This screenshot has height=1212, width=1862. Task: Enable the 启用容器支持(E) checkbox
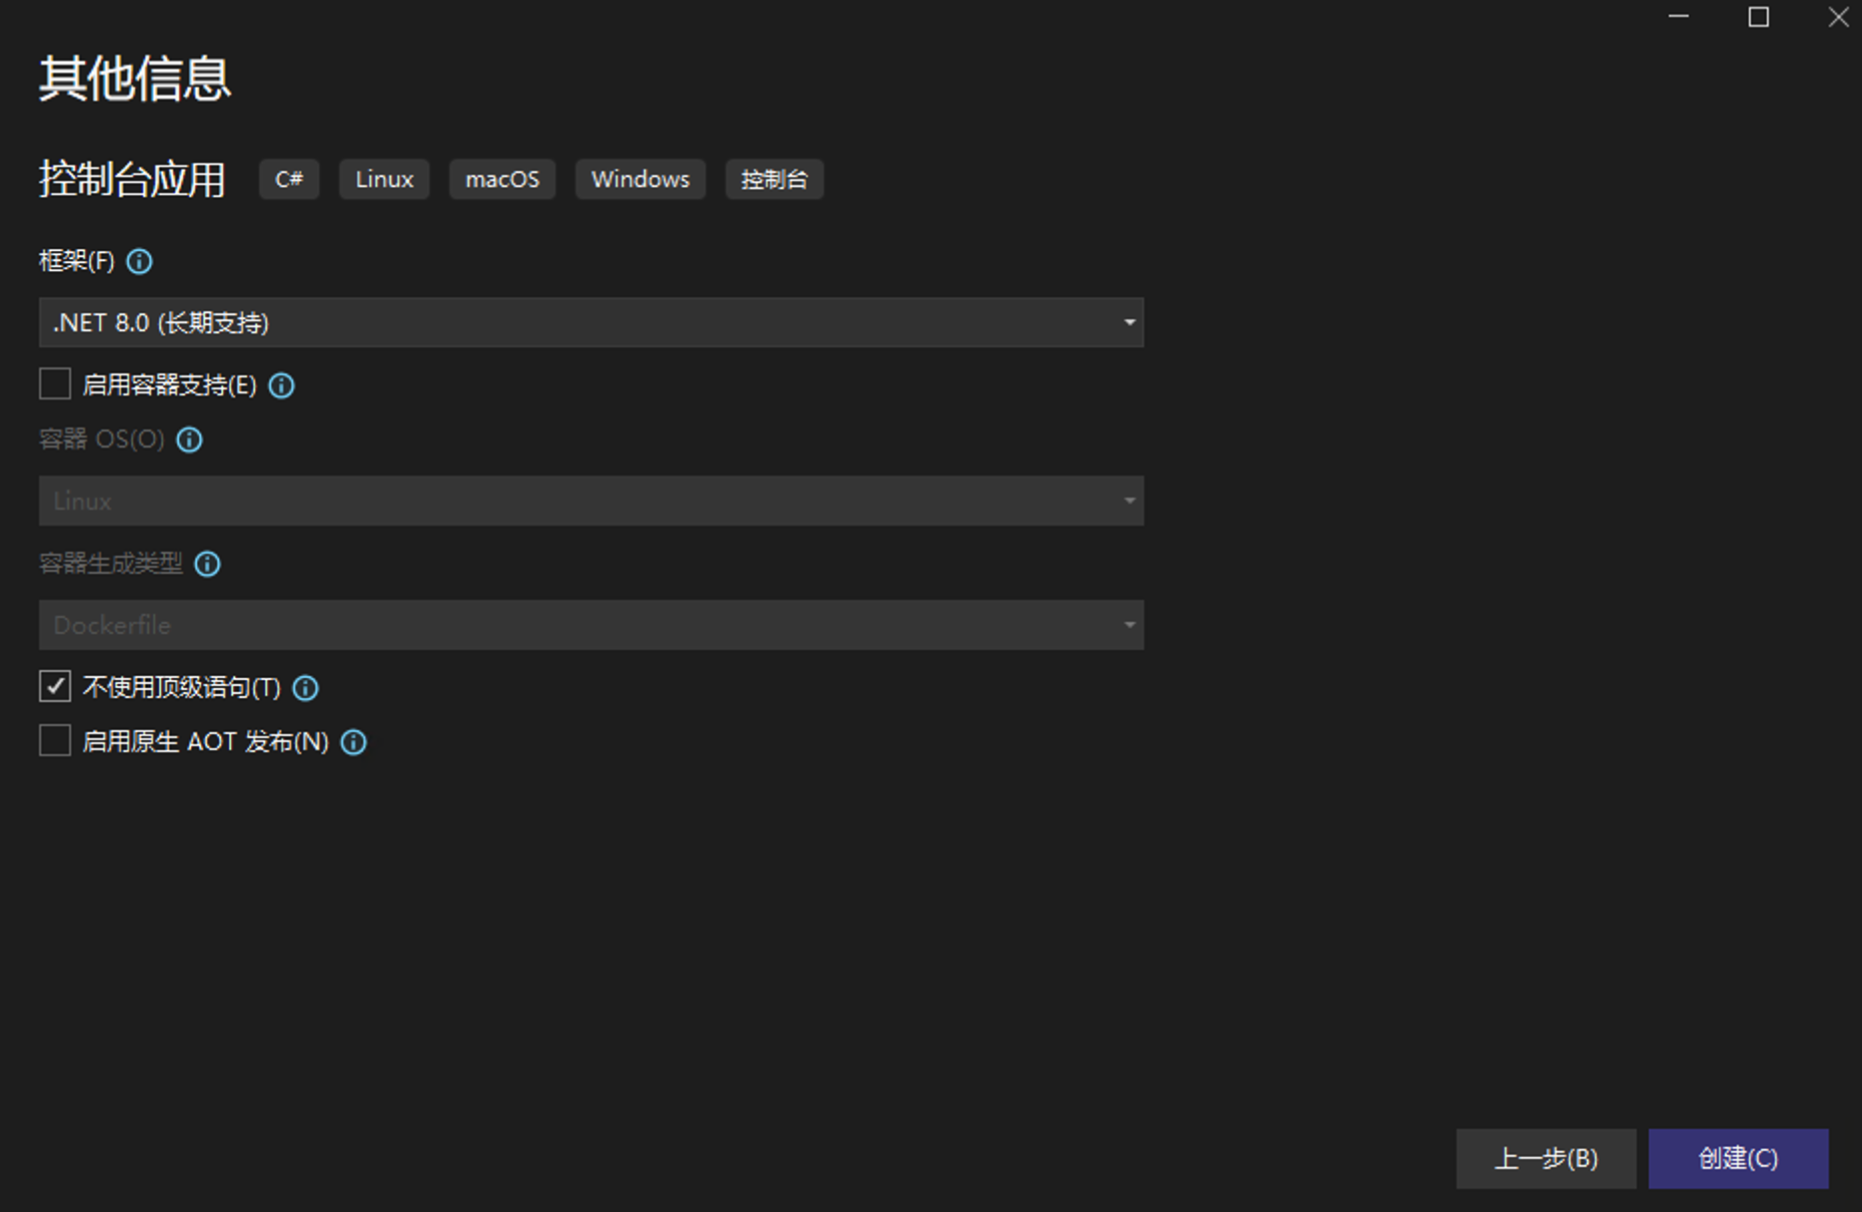[54, 384]
